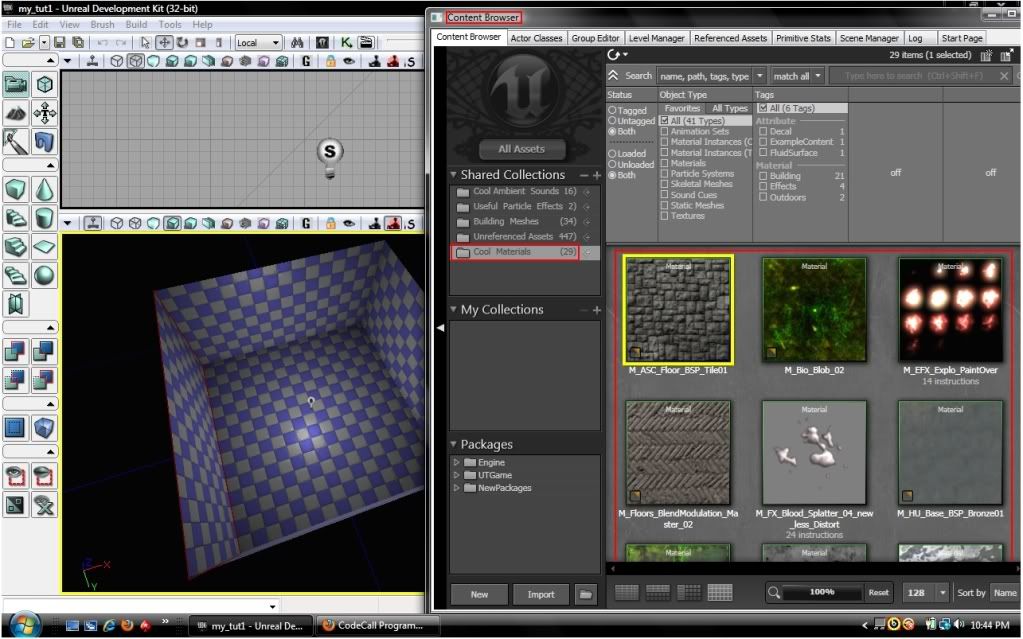Expand the UTGame package tree node
The image size is (1023, 639).
[x=456, y=475]
